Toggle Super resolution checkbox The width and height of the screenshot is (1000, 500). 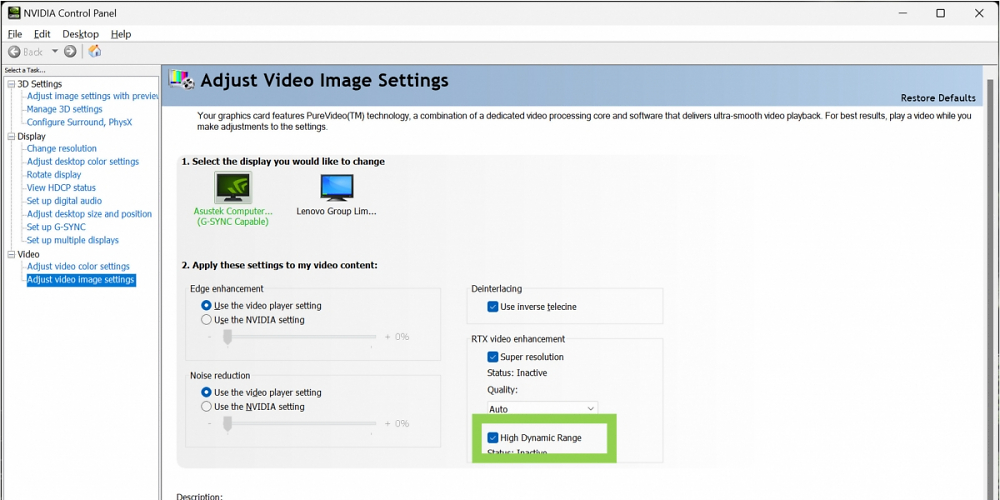[x=492, y=357]
